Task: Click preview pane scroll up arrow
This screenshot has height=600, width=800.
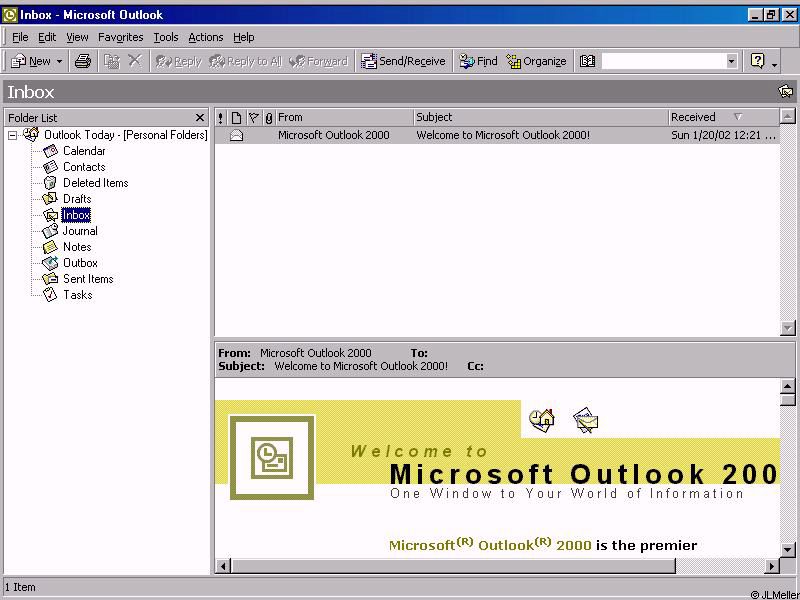Action: point(788,386)
